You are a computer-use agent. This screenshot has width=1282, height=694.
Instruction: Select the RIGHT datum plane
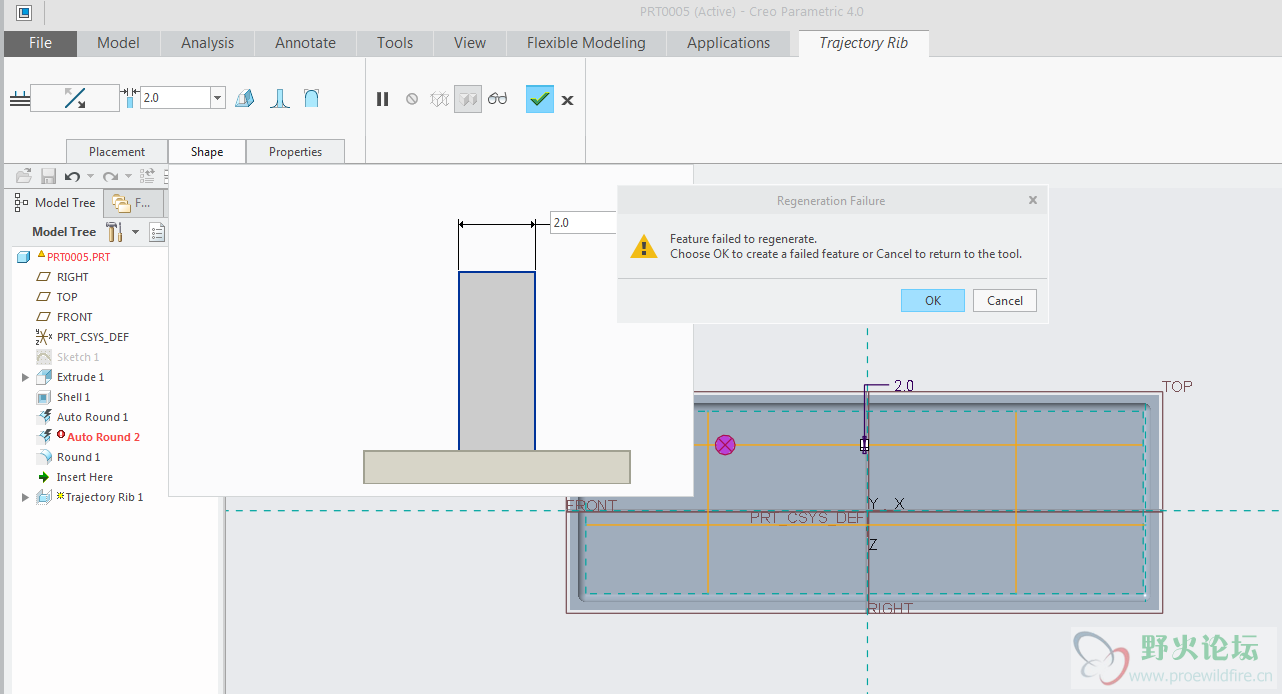(x=72, y=277)
